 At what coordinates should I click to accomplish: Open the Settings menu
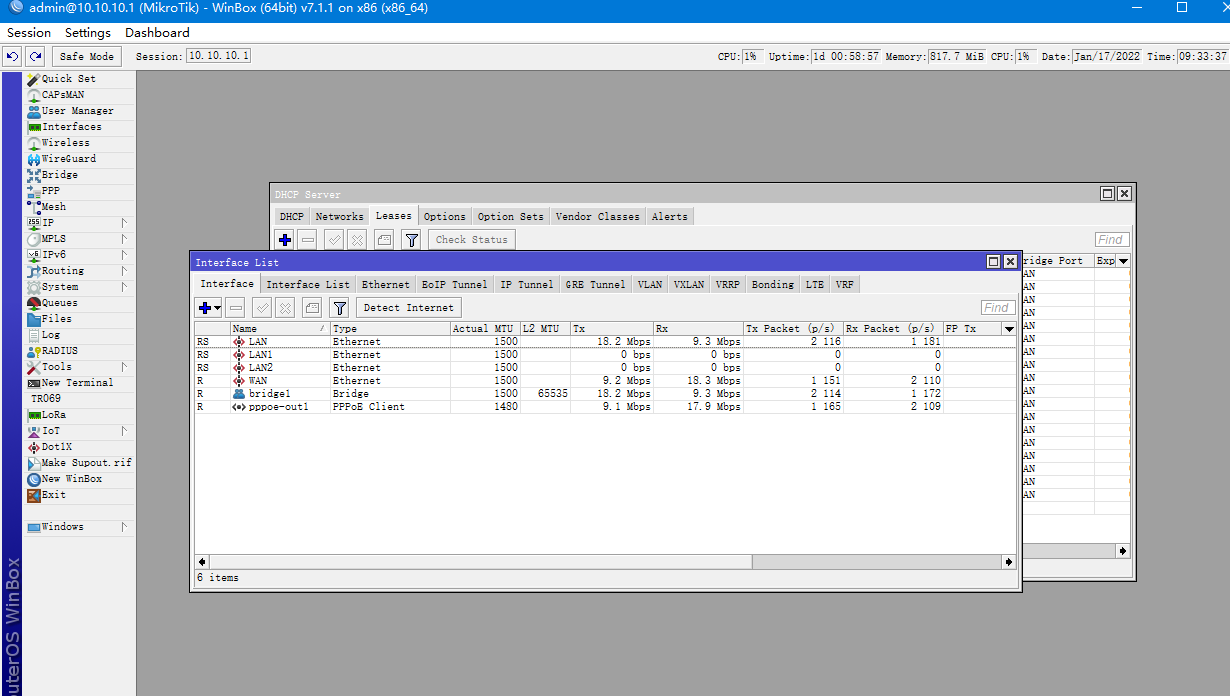point(88,33)
